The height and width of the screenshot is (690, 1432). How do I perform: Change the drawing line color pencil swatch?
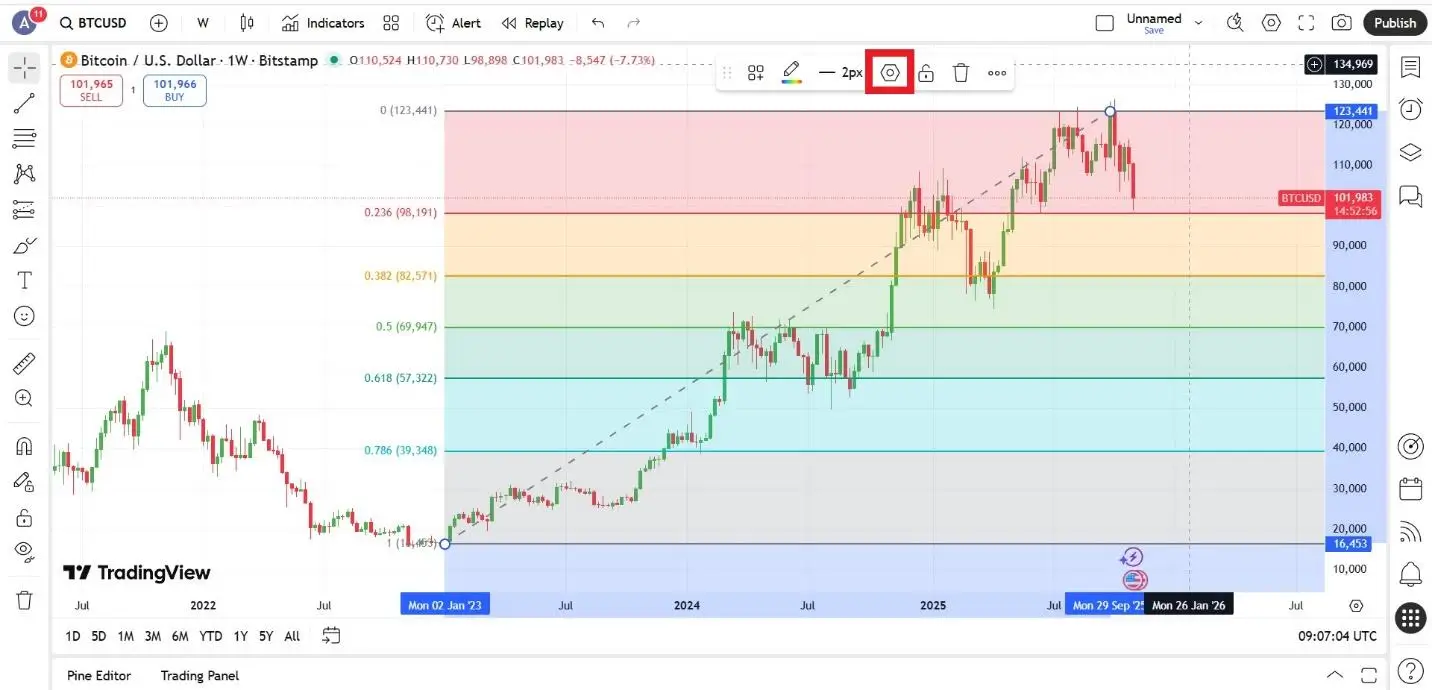(x=791, y=73)
